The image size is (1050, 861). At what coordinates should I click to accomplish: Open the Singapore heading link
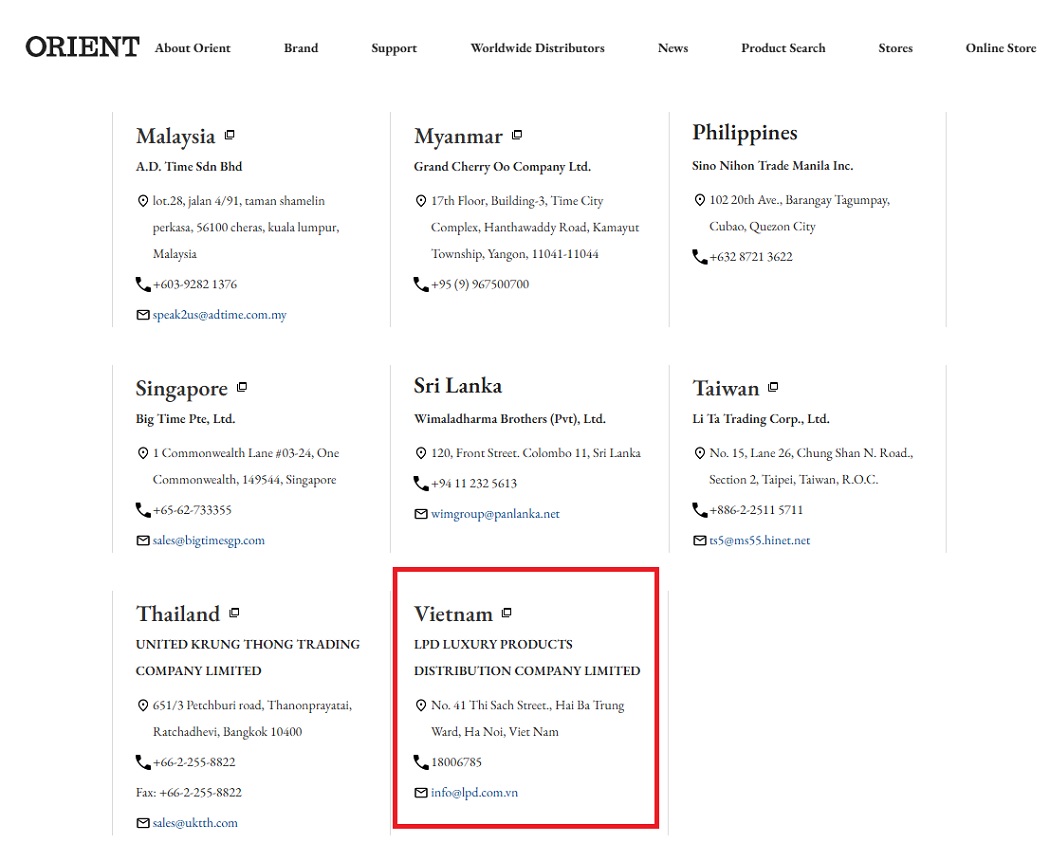181,388
